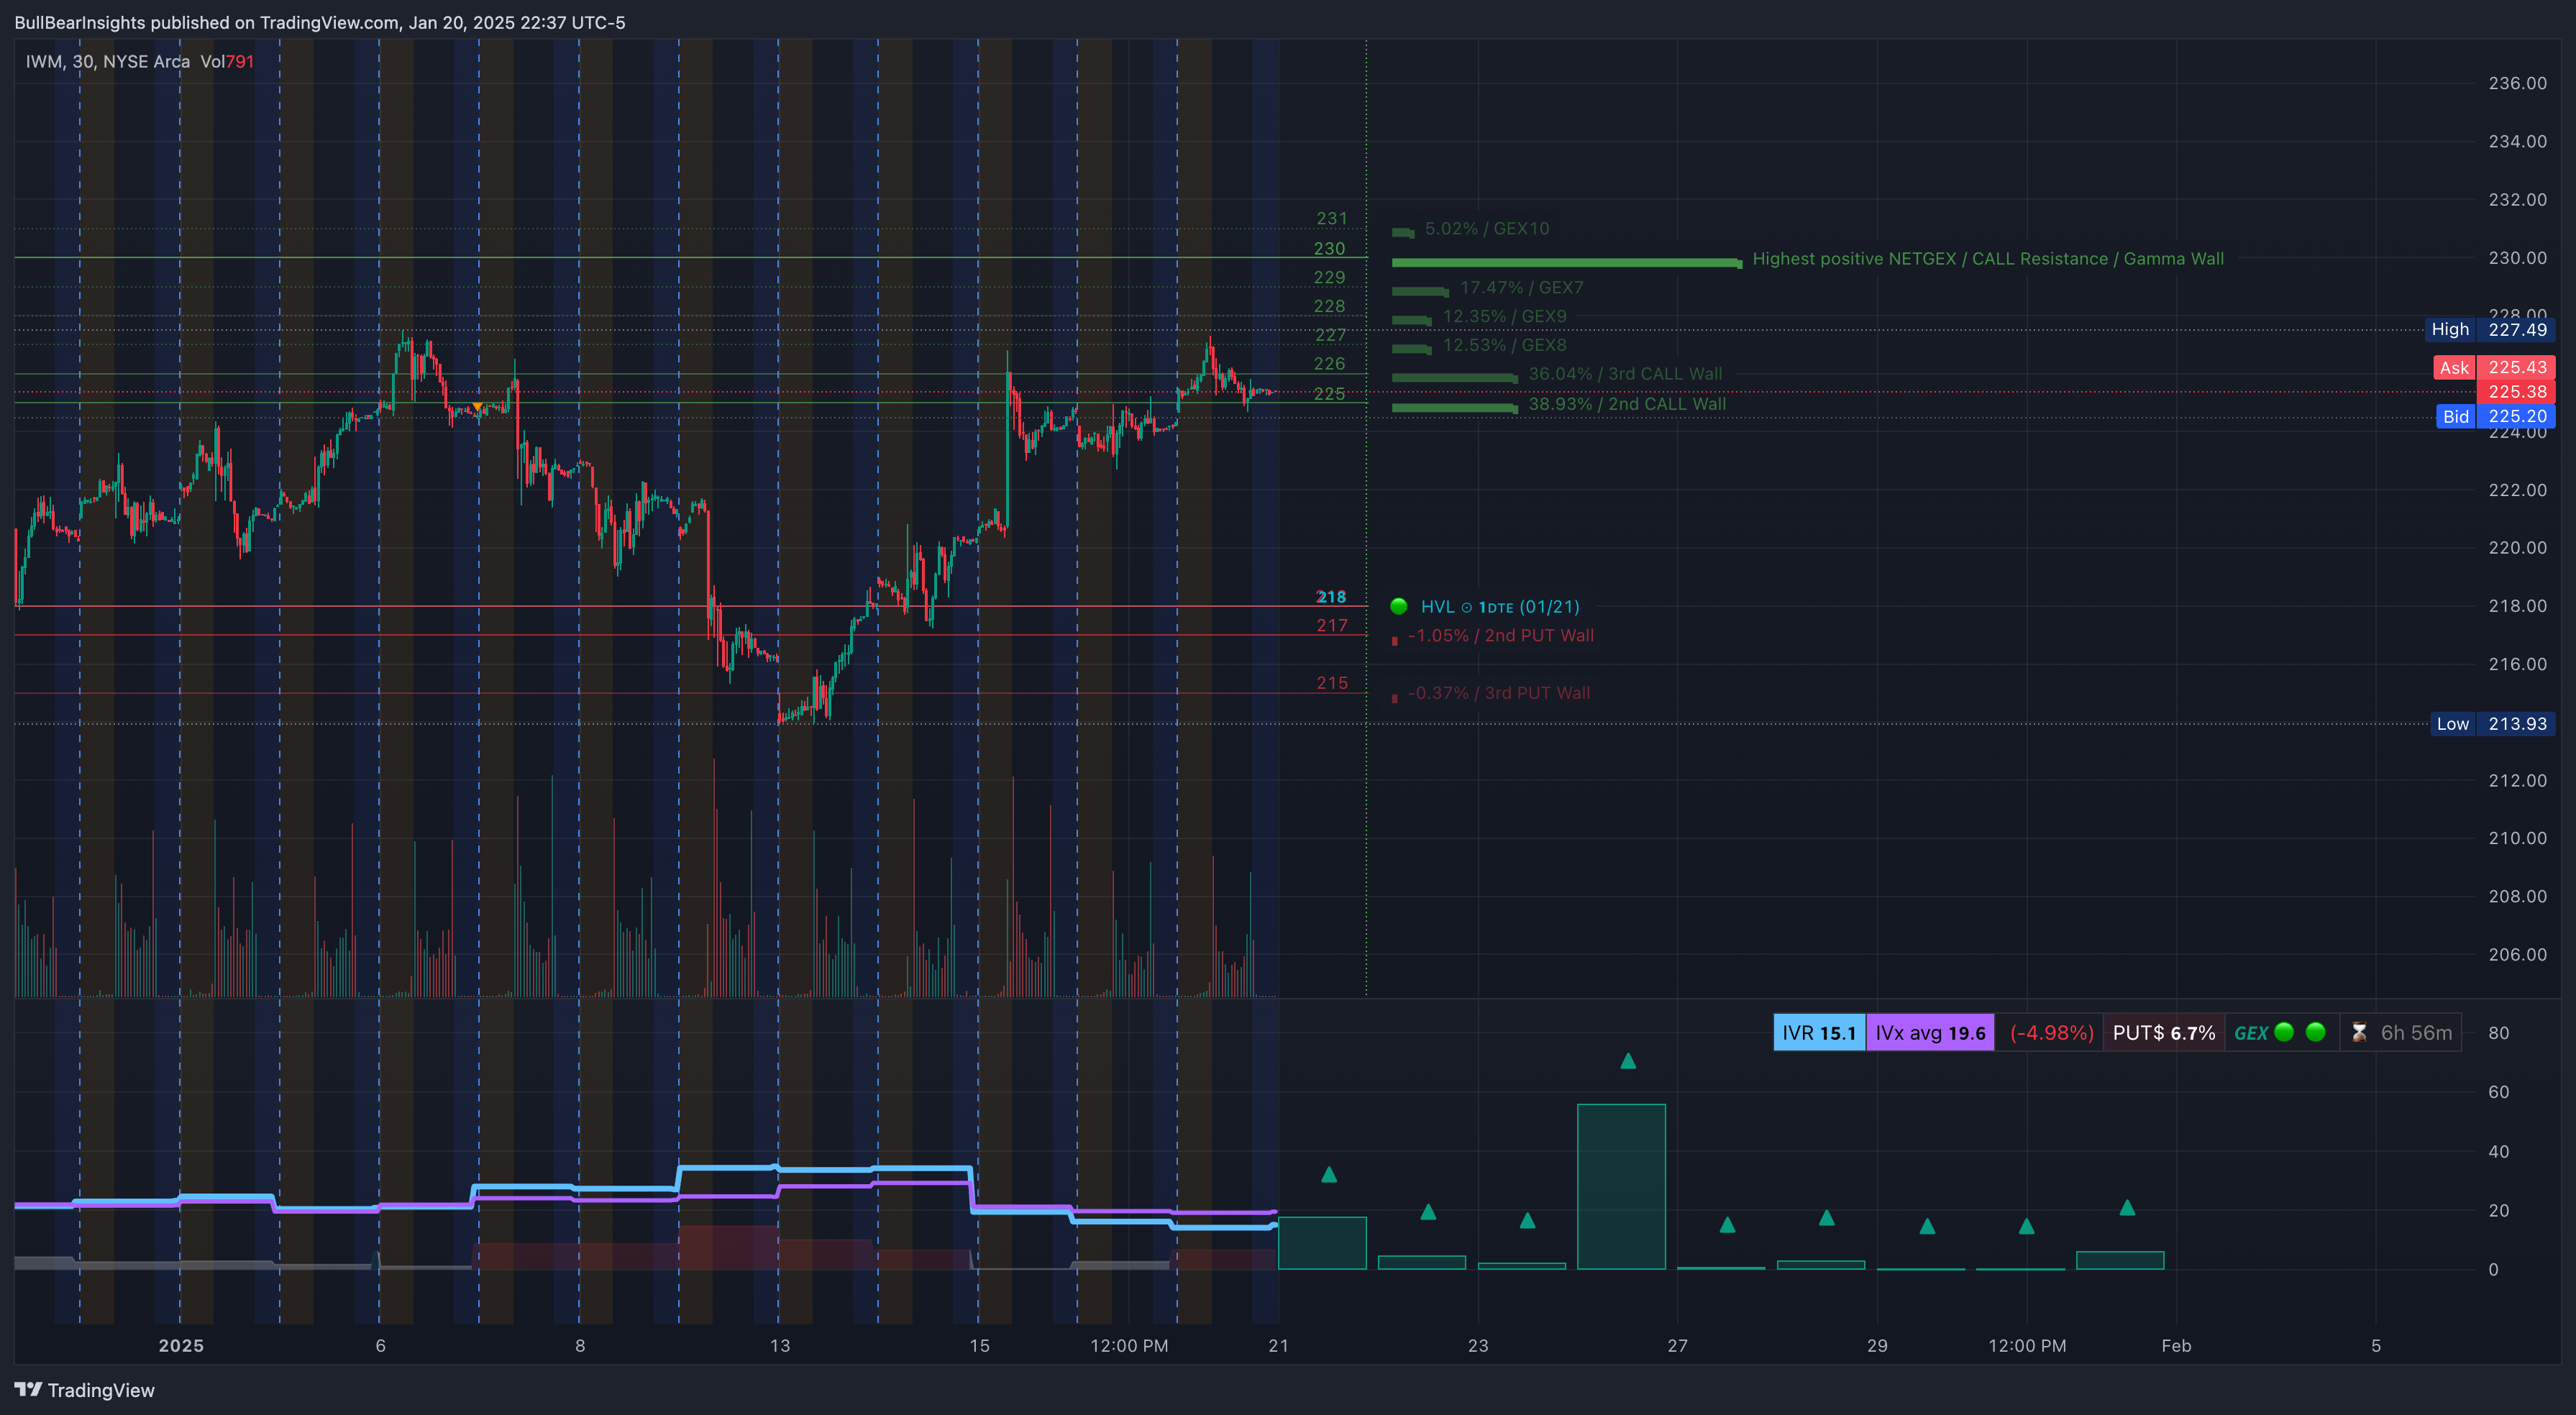Click the red 225.38 last price label
The image size is (2576, 1415).
click(x=2516, y=392)
